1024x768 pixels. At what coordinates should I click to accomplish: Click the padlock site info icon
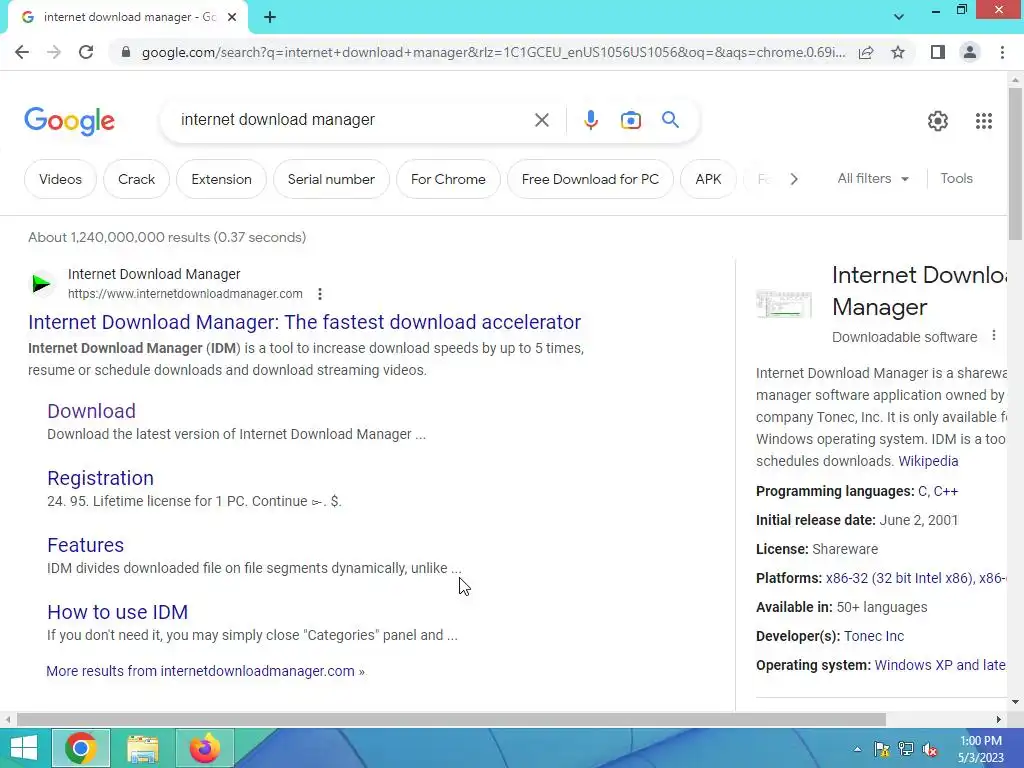click(126, 52)
